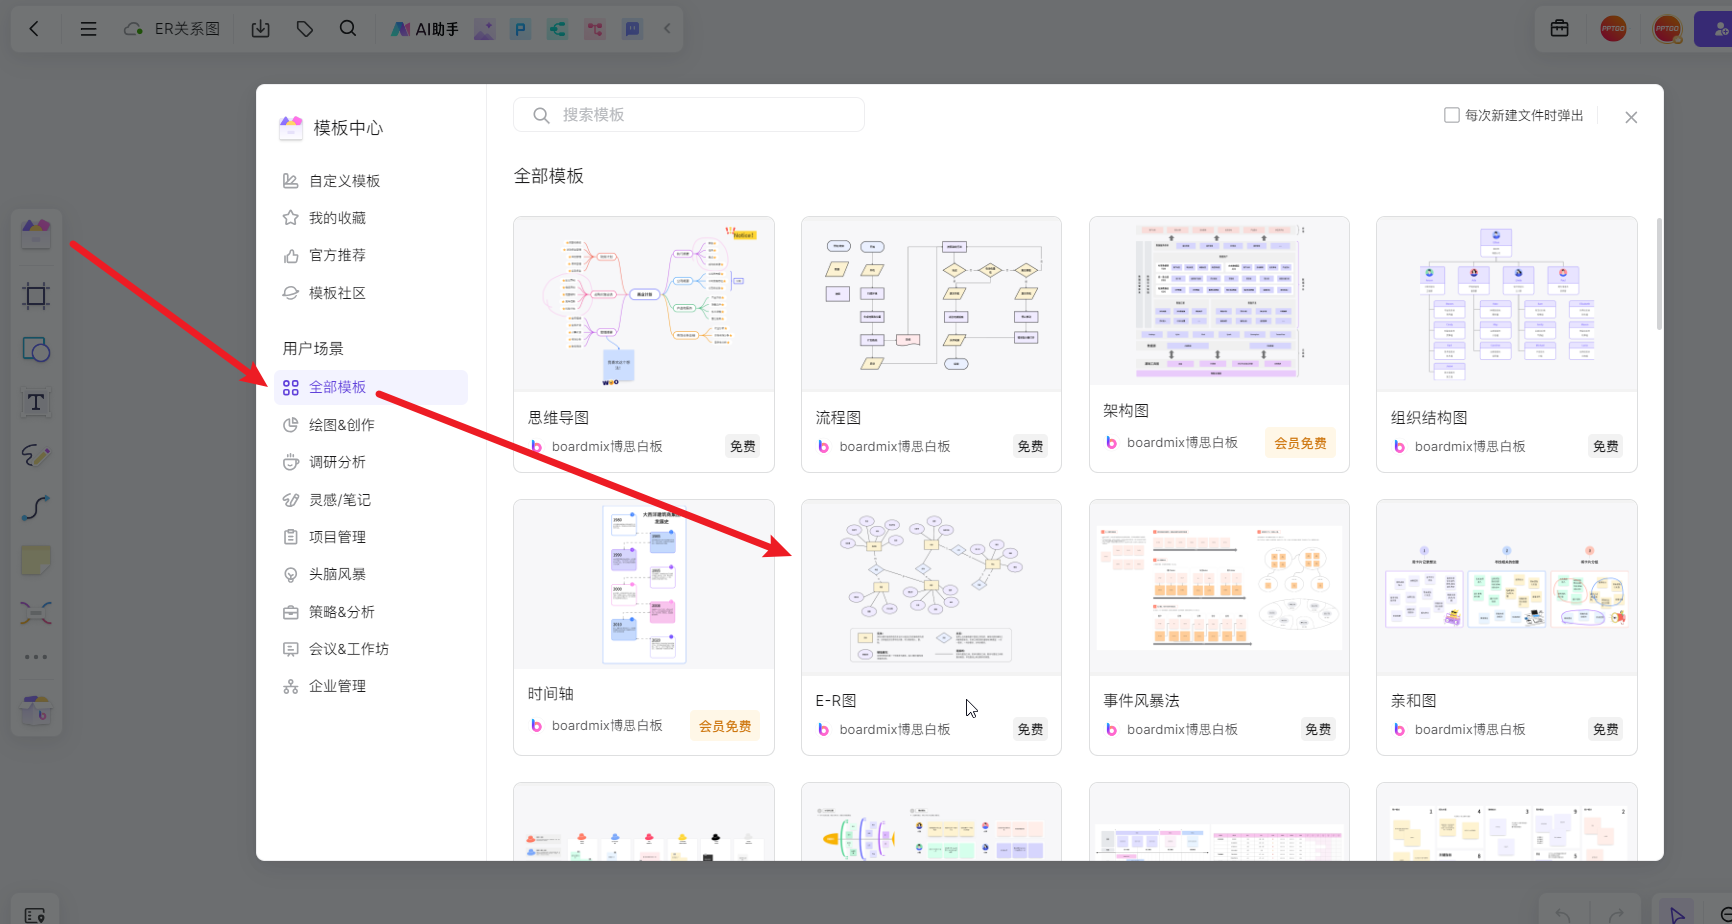Click the AI image generation icon
Screen dimensions: 1732x924
(x=484, y=29)
